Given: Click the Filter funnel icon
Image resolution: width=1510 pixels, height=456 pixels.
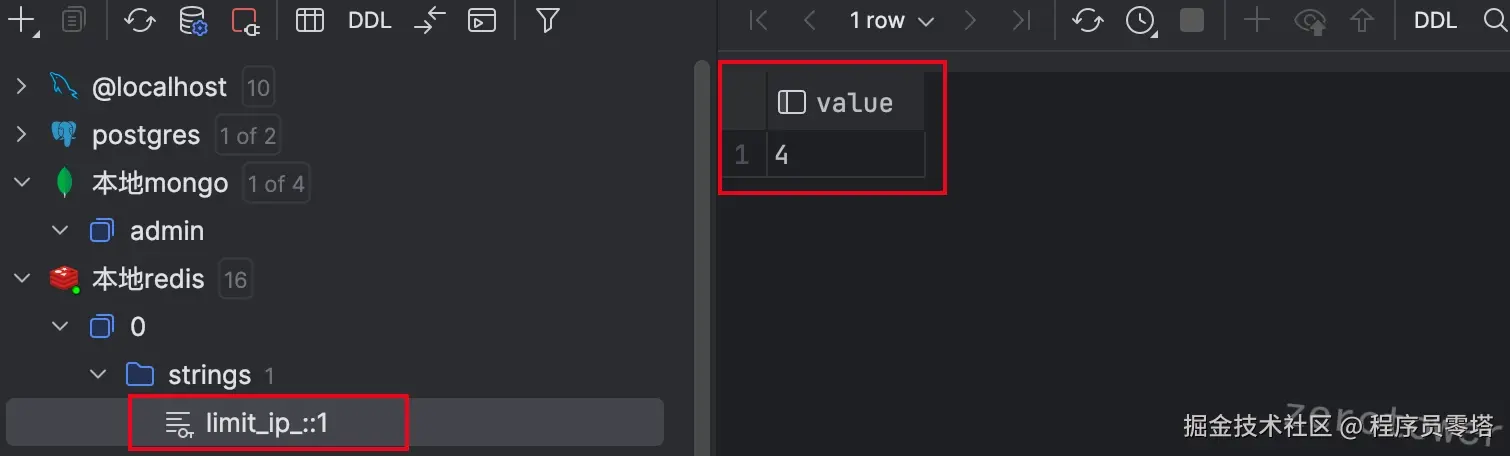Looking at the screenshot, I should (547, 20).
